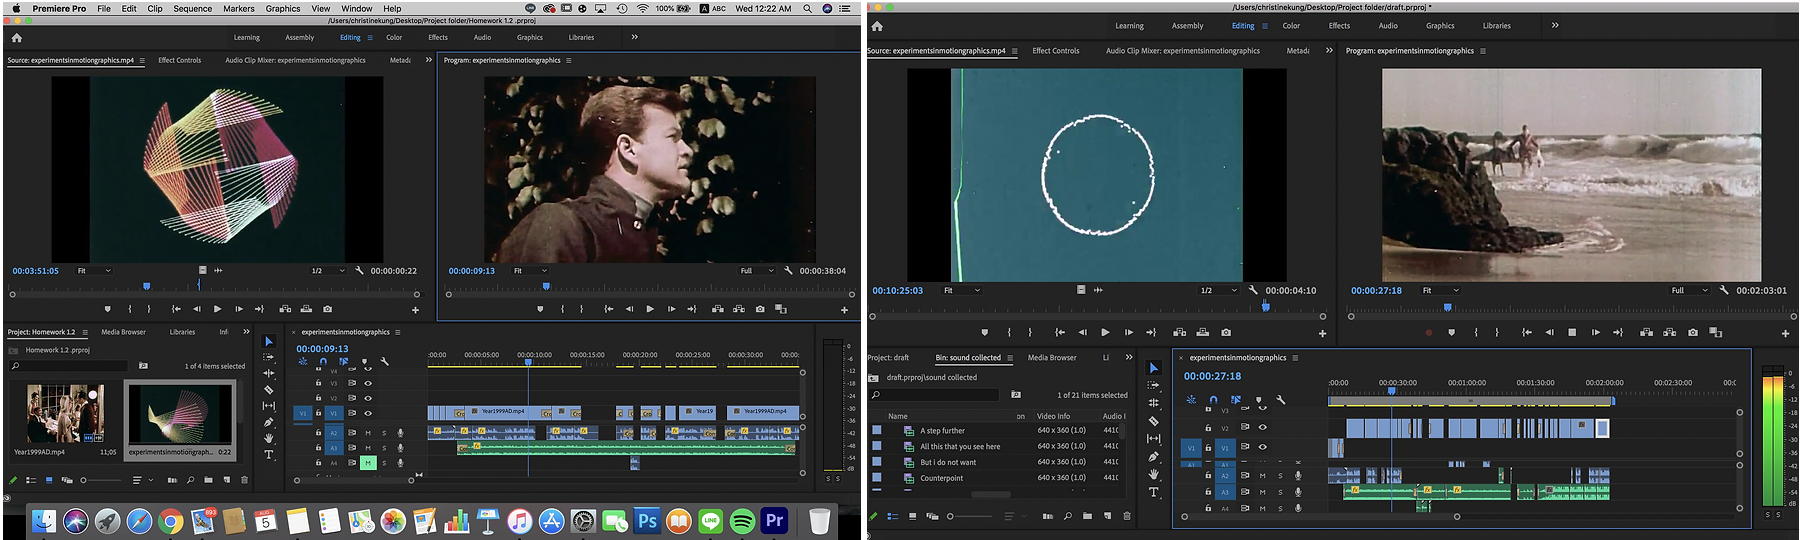Screen dimensions: 1800x540
Task: Open the Sequence menu in the menu bar
Action: (192, 8)
